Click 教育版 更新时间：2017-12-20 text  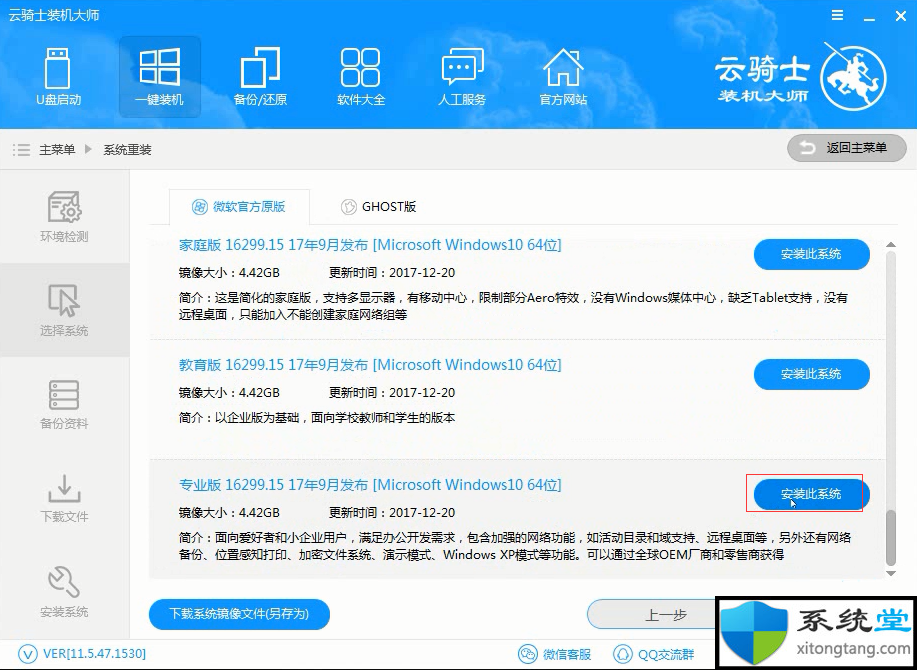click(x=392, y=392)
